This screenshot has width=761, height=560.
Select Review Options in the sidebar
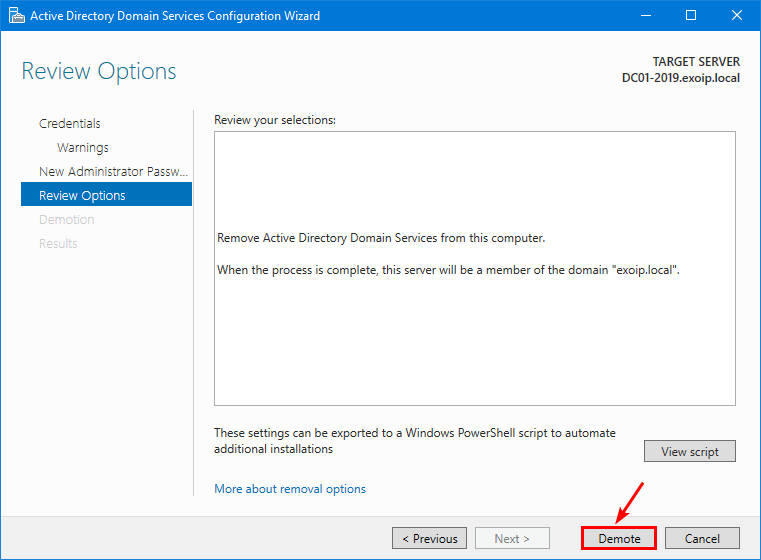(x=82, y=195)
